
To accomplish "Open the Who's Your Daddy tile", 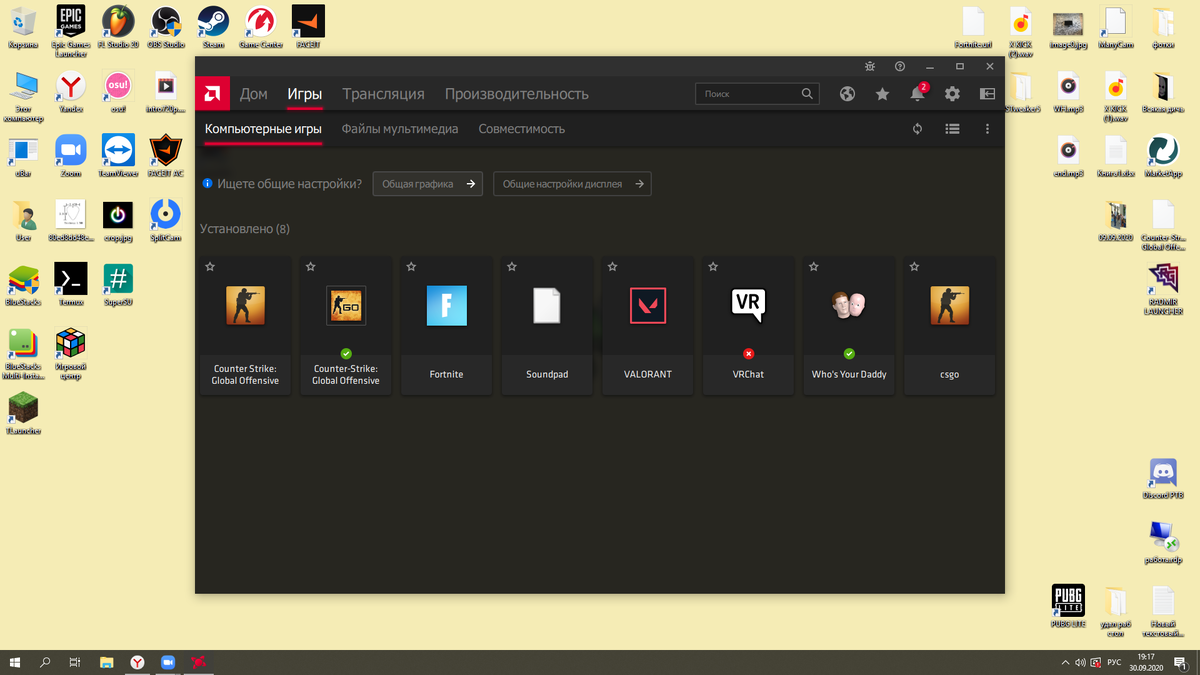I will point(849,325).
